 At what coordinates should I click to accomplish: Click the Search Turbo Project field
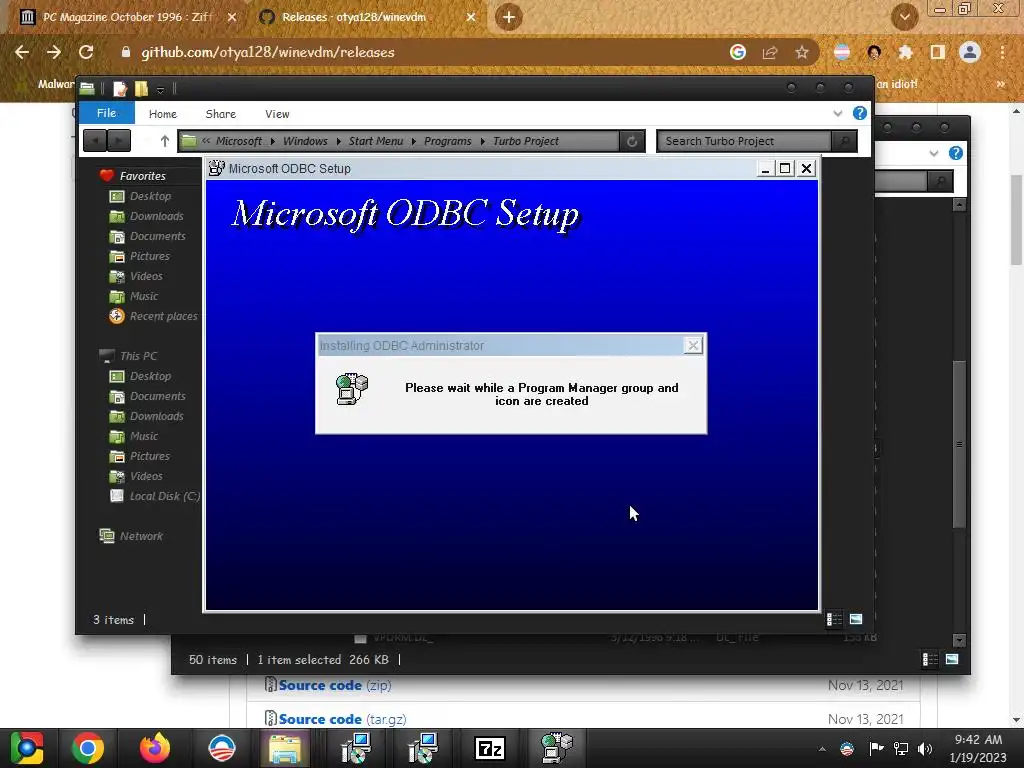coord(744,141)
